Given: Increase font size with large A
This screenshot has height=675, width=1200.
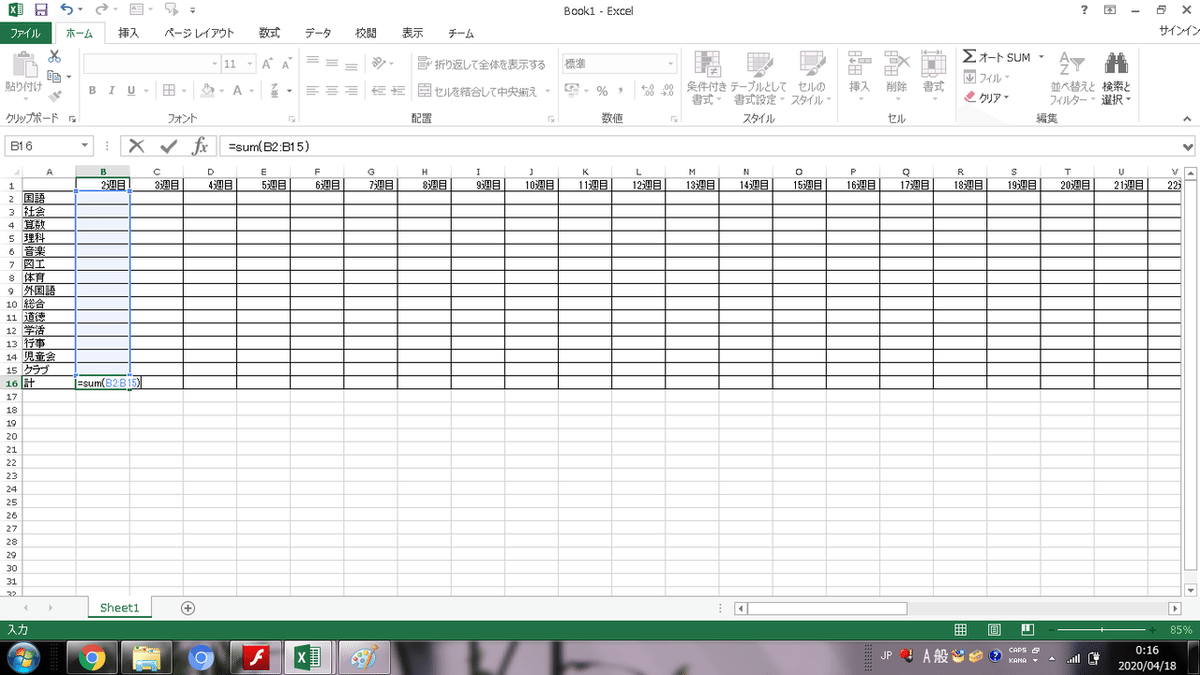Looking at the screenshot, I should 267,64.
